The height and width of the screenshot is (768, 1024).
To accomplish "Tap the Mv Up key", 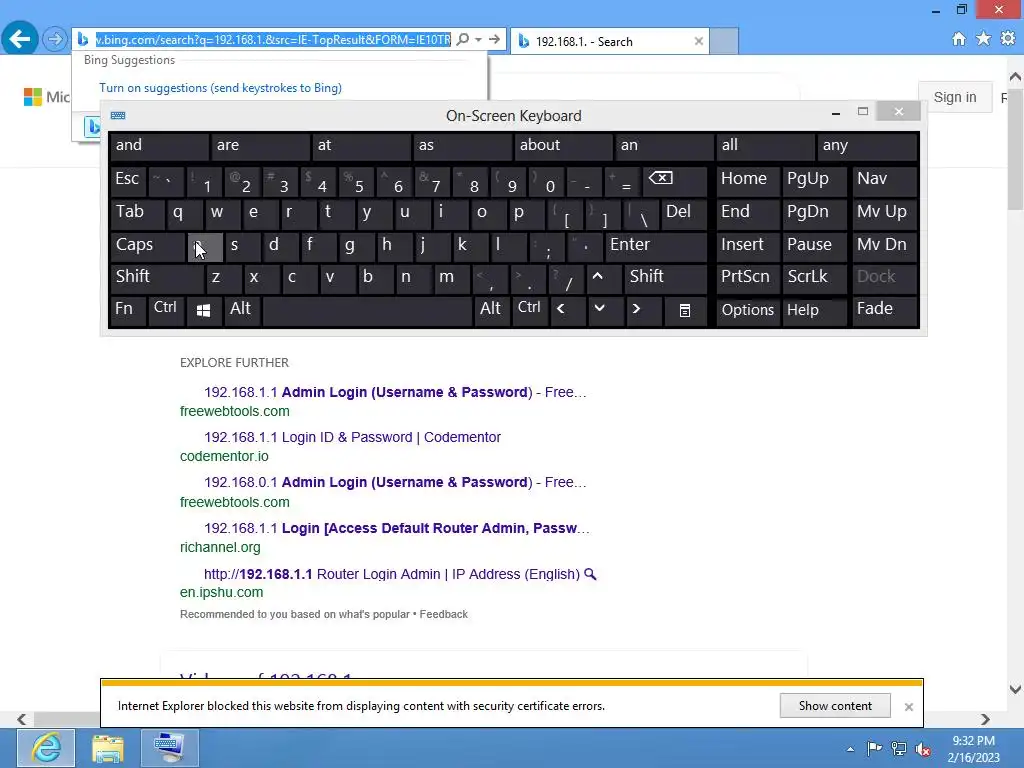I will coord(884,213).
